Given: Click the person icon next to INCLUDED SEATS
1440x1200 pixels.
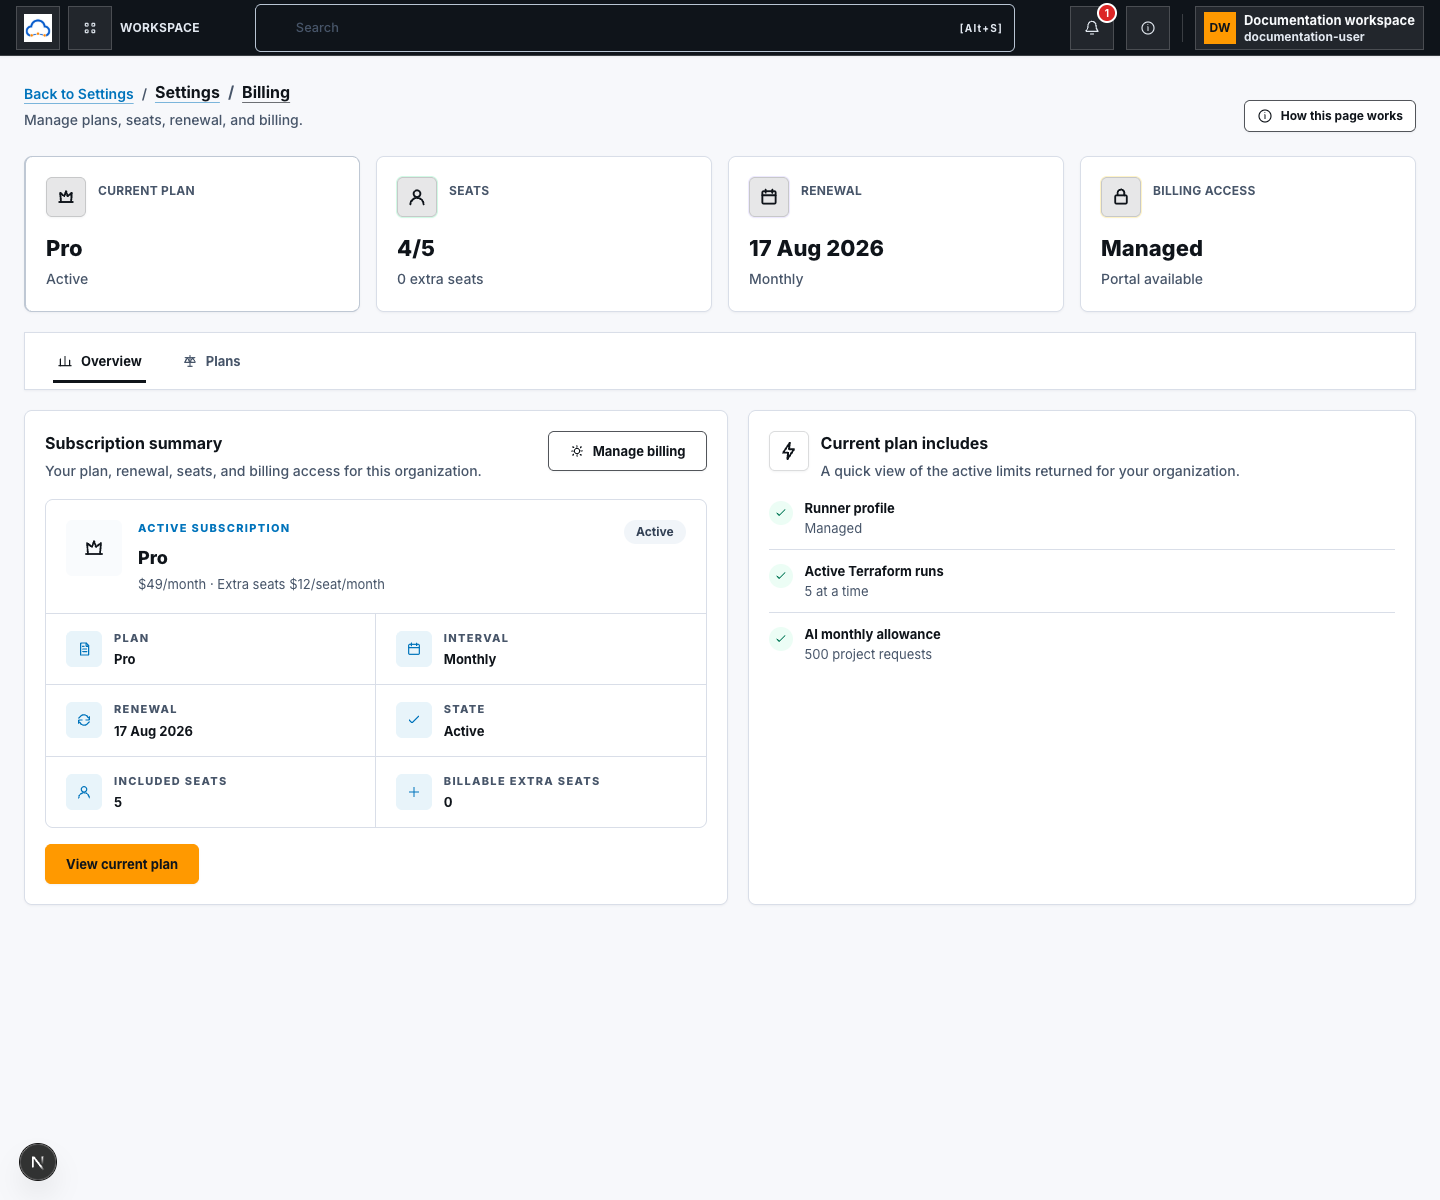Looking at the screenshot, I should tap(84, 792).
